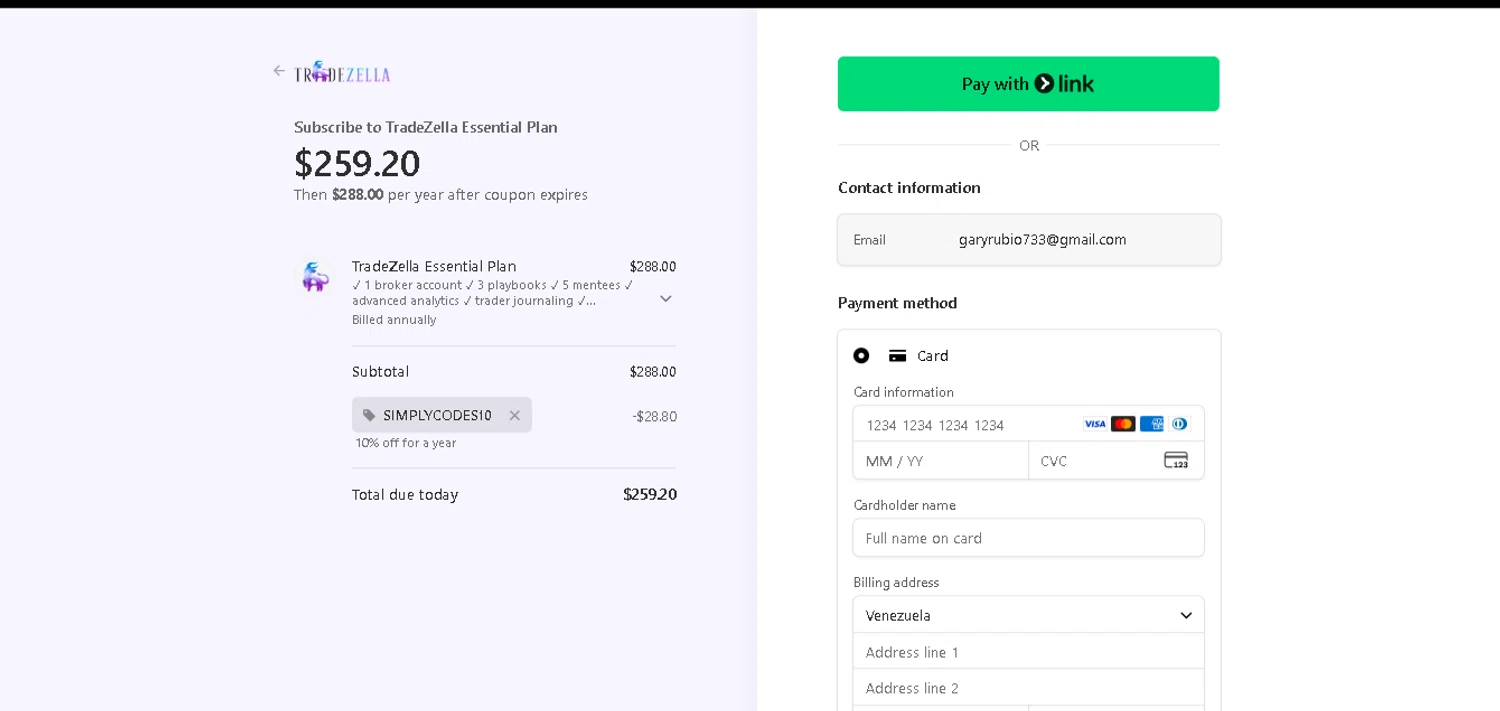
Task: Expand the Essential Plan details chevron
Action: [665, 298]
